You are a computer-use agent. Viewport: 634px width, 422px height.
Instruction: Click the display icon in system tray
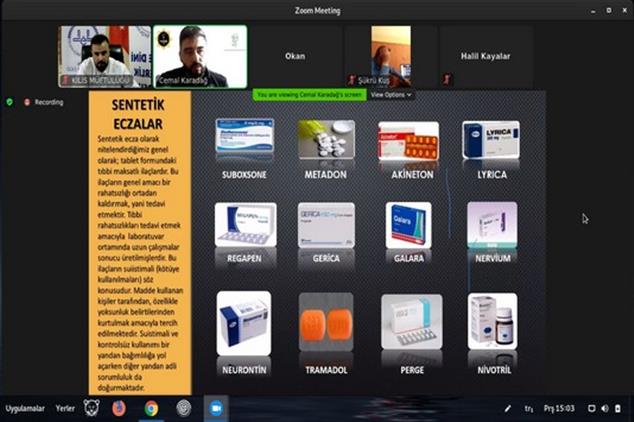(591, 408)
